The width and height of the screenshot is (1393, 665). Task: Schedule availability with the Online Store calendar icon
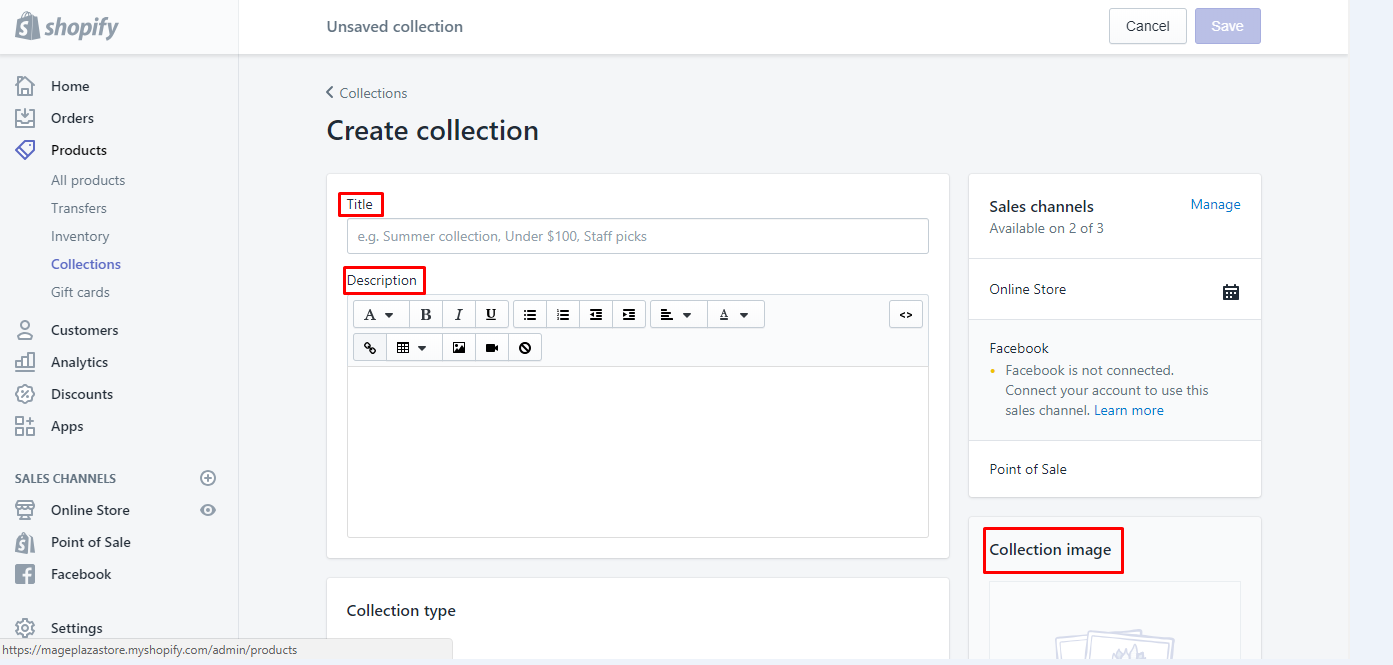[x=1231, y=291]
